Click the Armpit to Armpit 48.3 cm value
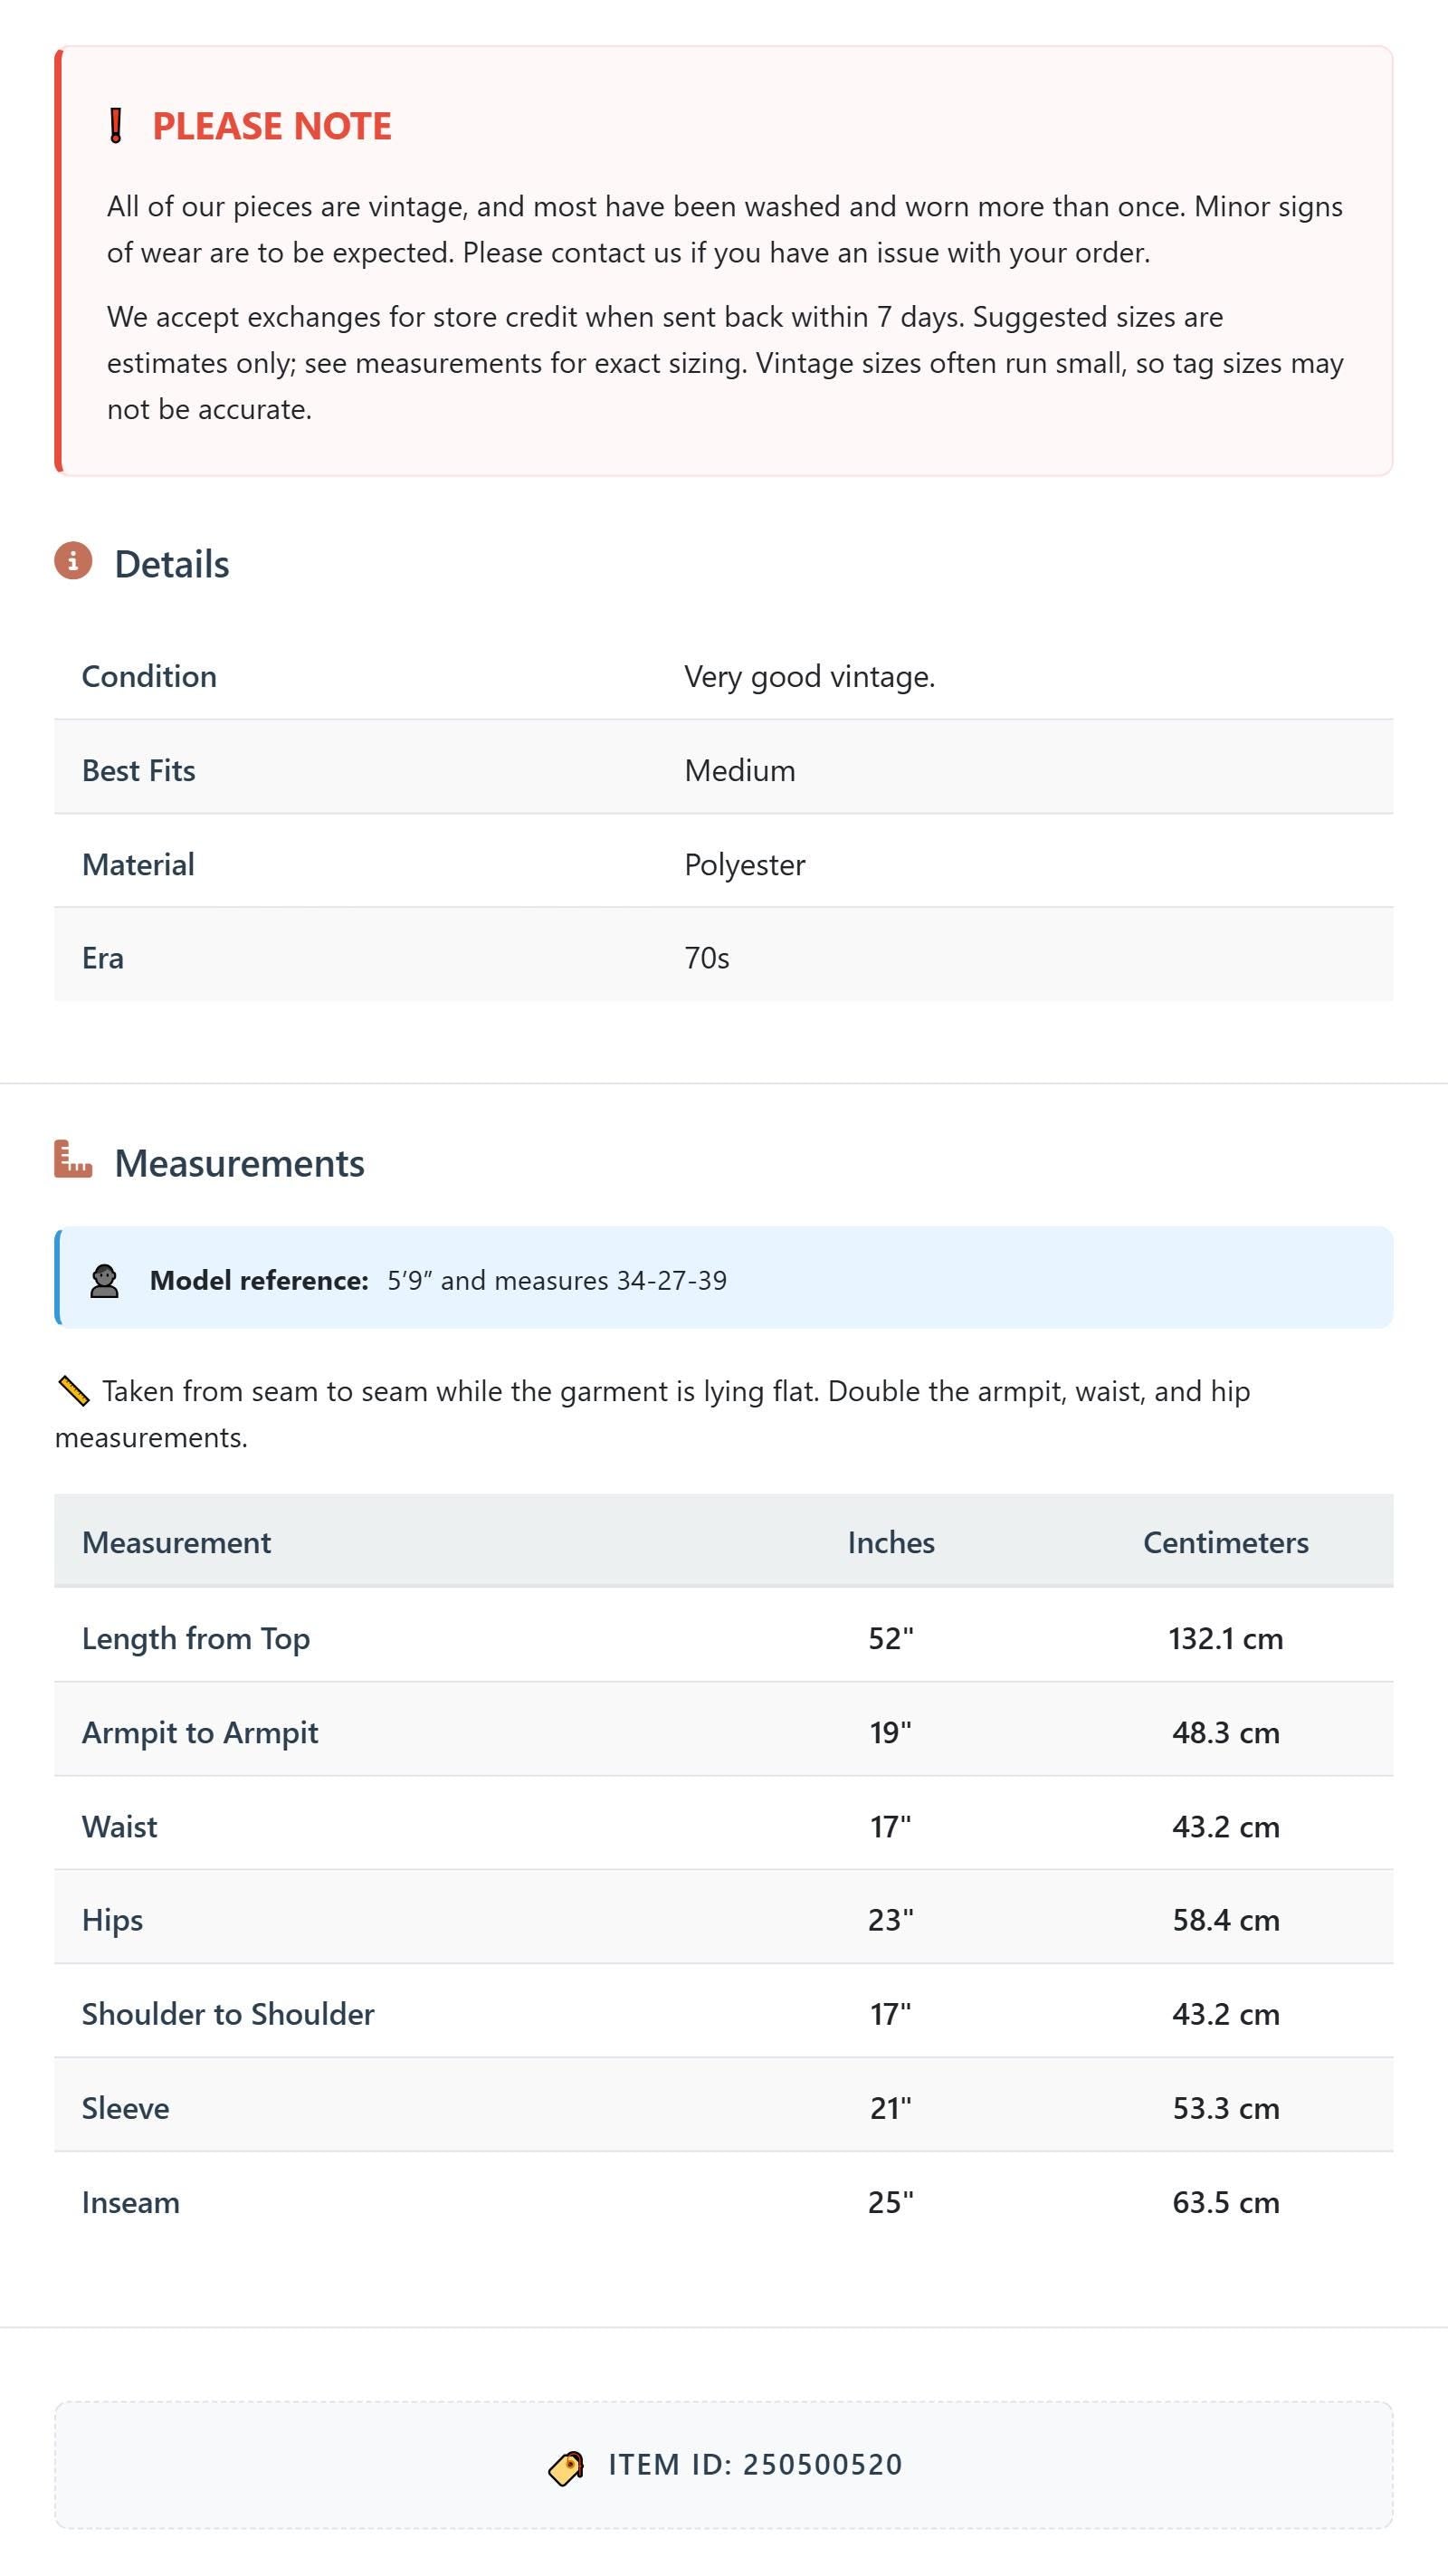The height and width of the screenshot is (2576, 1448). pyautogui.click(x=1226, y=1732)
